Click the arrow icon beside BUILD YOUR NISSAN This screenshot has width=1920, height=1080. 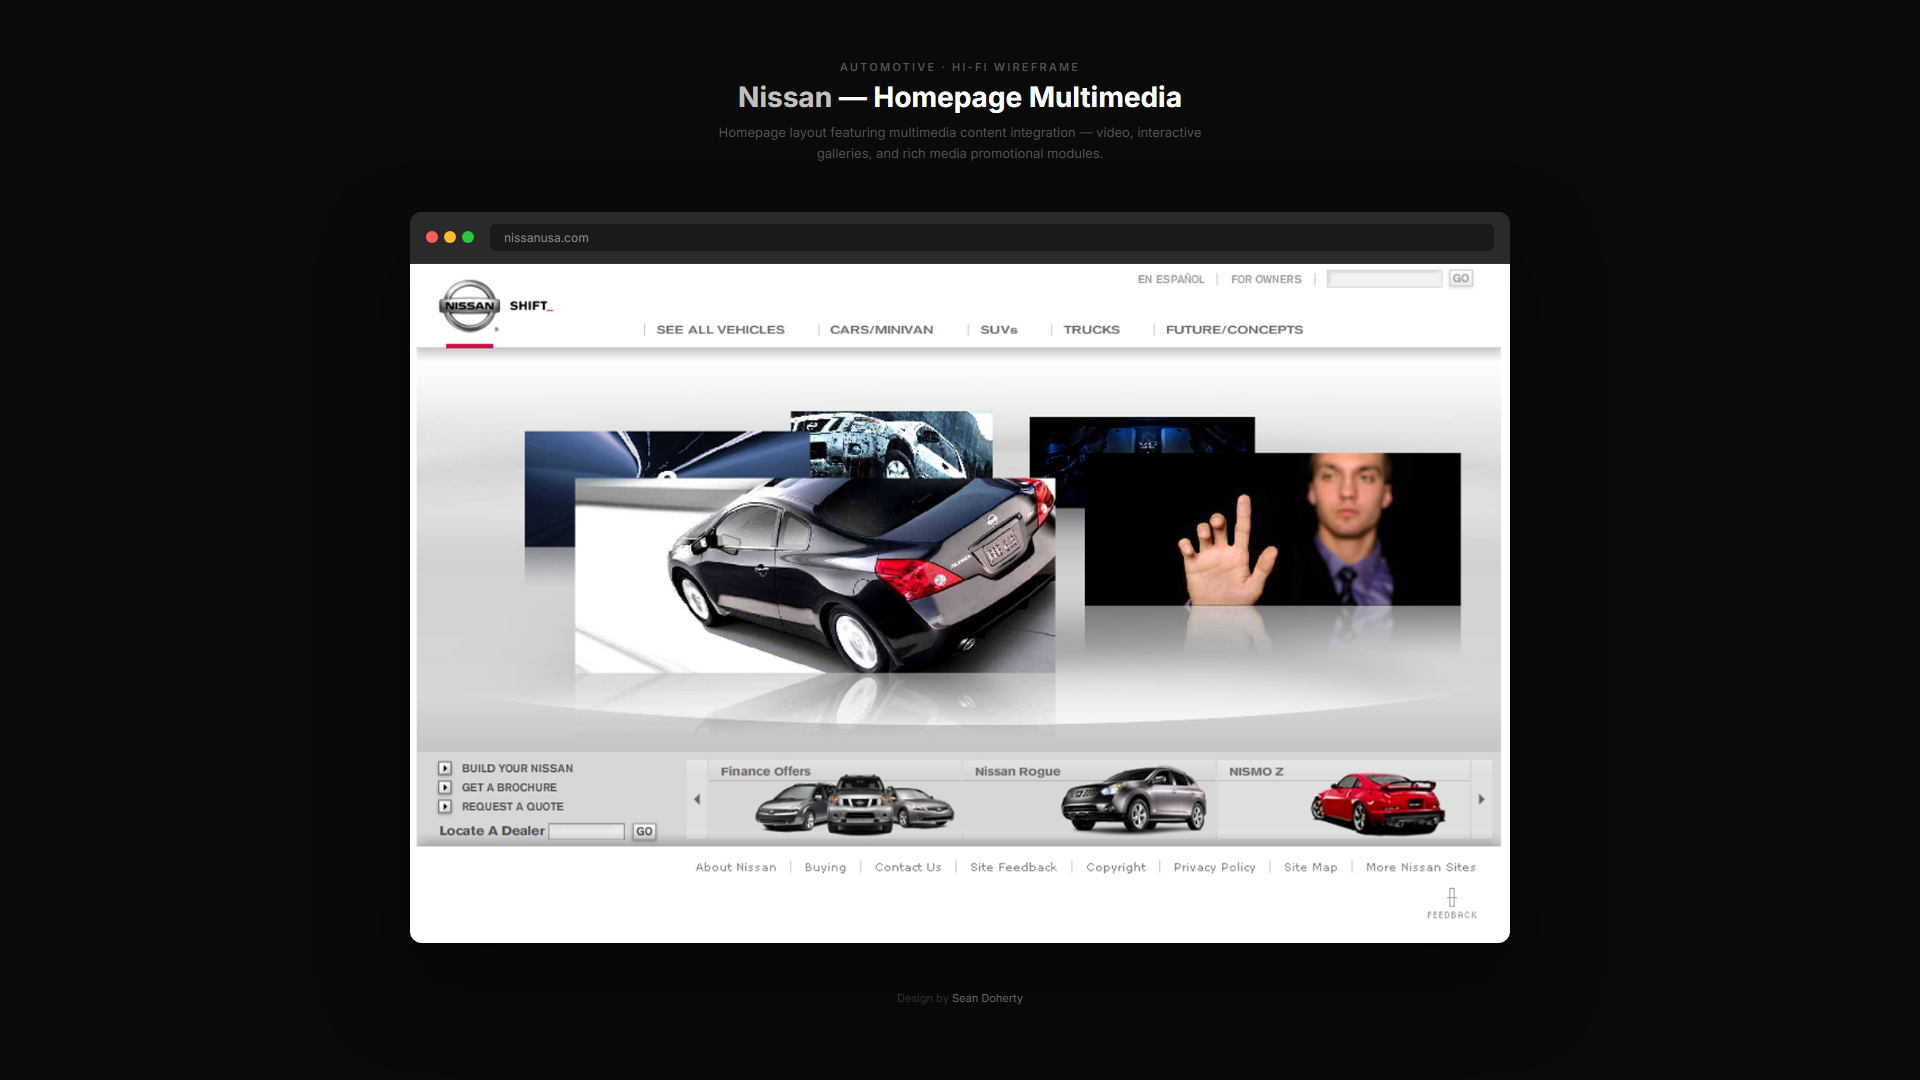point(446,767)
